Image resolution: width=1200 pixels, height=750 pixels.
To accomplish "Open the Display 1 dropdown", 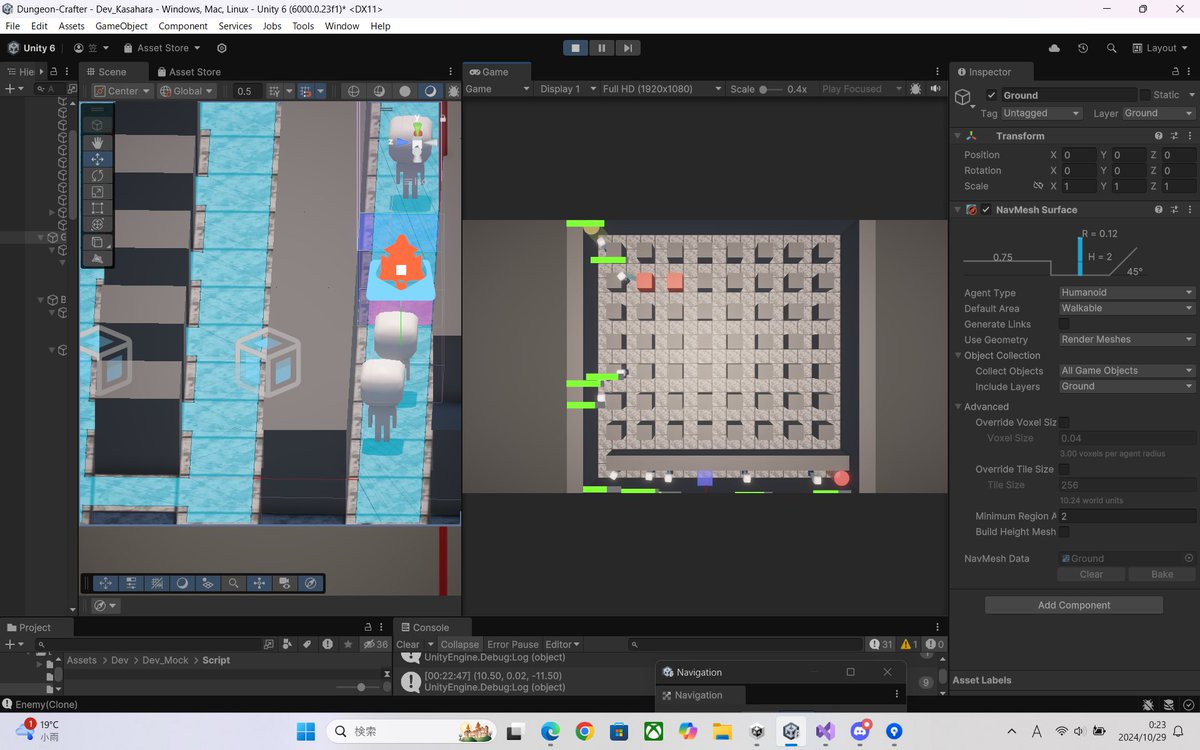I will [x=567, y=89].
